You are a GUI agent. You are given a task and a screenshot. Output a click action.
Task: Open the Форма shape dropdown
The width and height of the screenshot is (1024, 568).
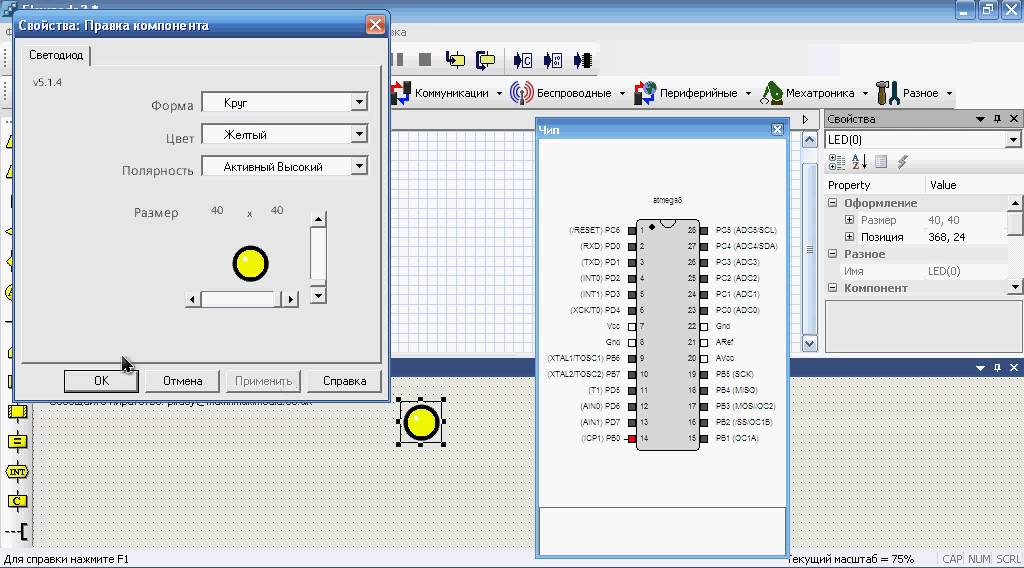tap(359, 102)
